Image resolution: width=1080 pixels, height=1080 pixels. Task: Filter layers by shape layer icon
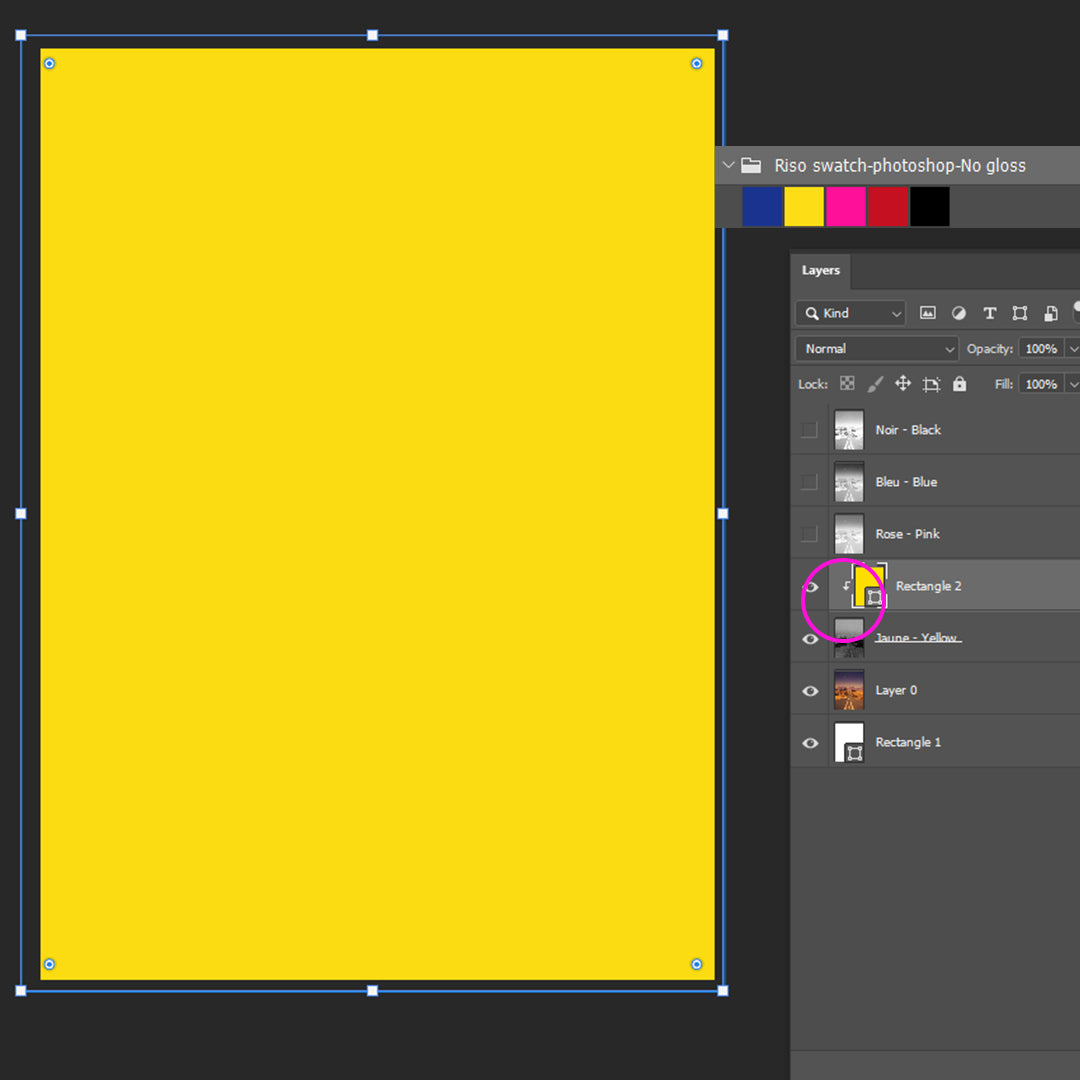(1020, 313)
